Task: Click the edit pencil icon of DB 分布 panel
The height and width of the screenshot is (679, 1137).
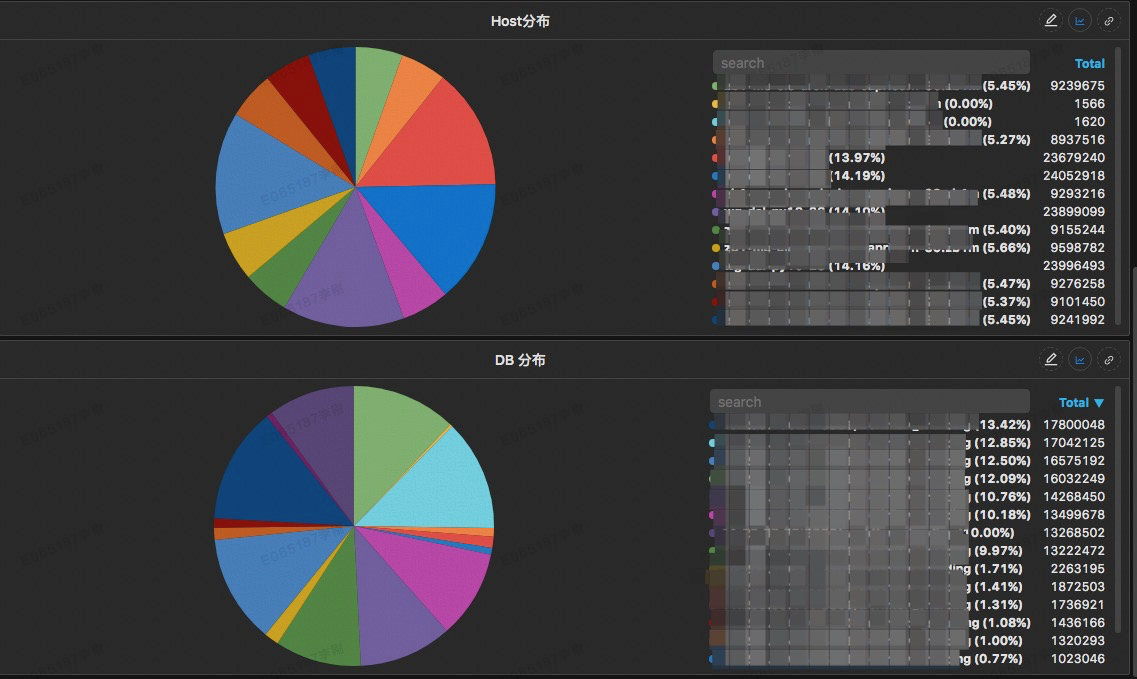Action: pyautogui.click(x=1051, y=359)
